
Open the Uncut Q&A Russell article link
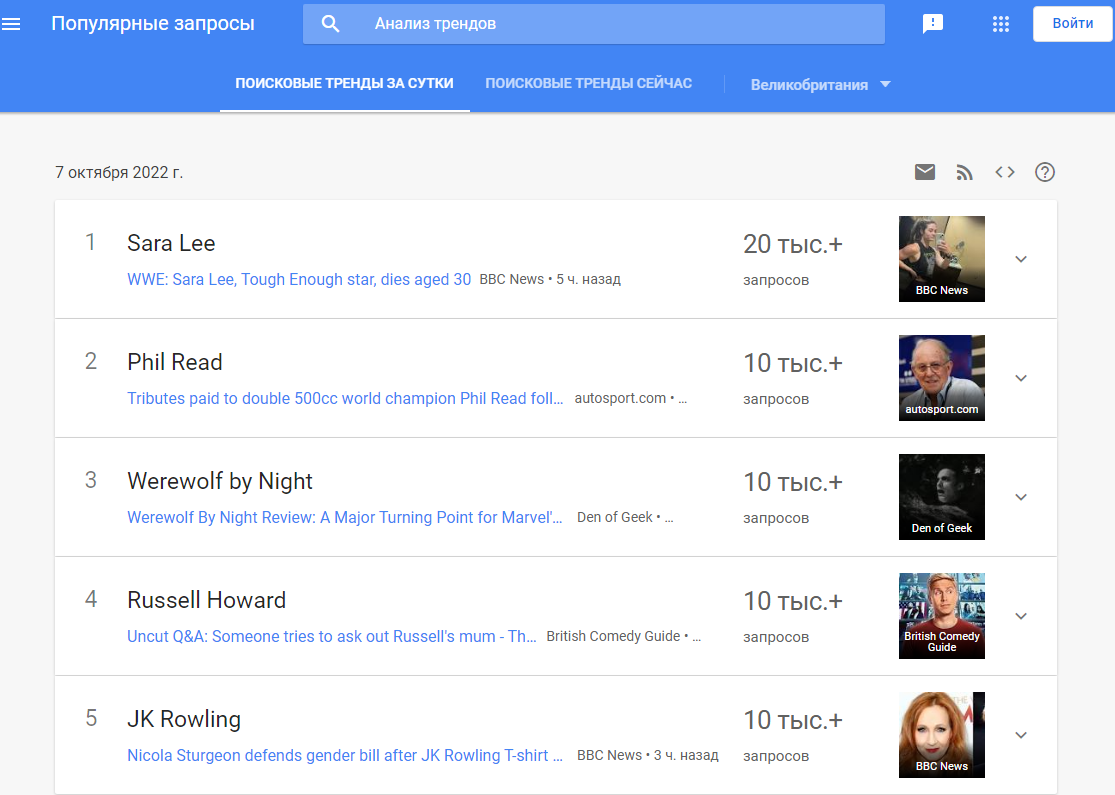(331, 636)
